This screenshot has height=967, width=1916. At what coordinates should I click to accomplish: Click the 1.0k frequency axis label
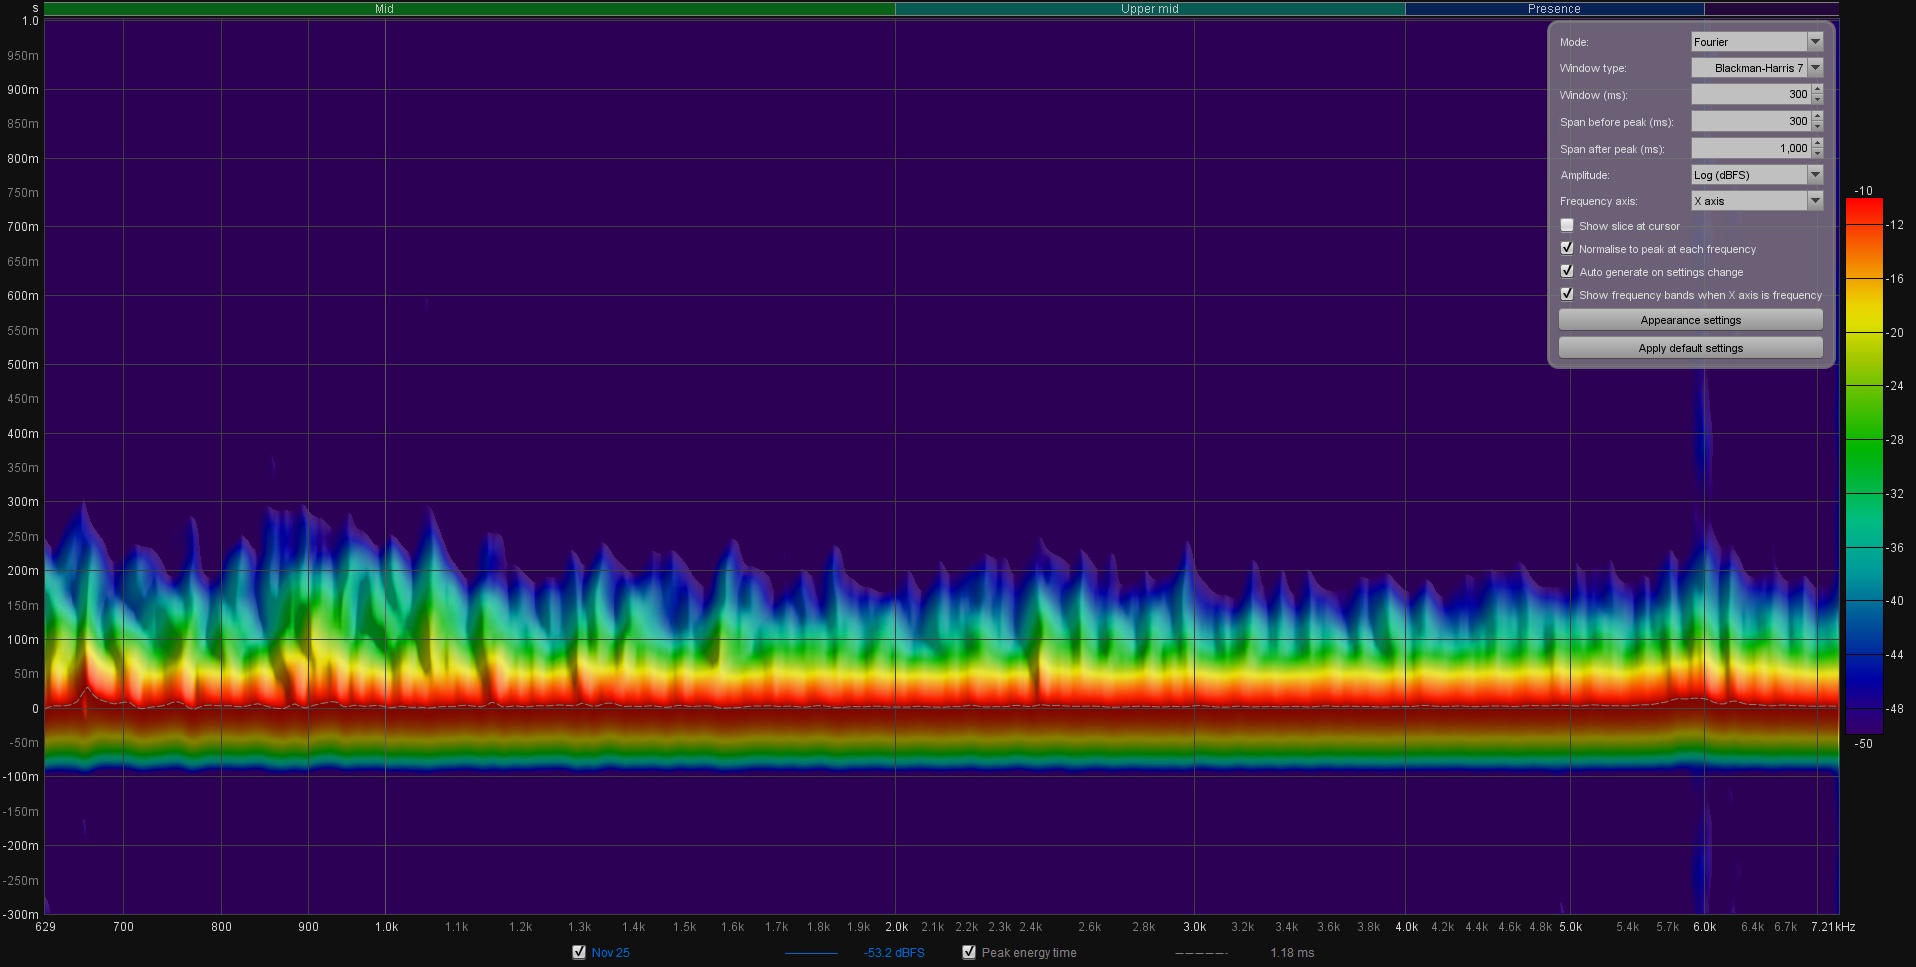click(x=386, y=927)
